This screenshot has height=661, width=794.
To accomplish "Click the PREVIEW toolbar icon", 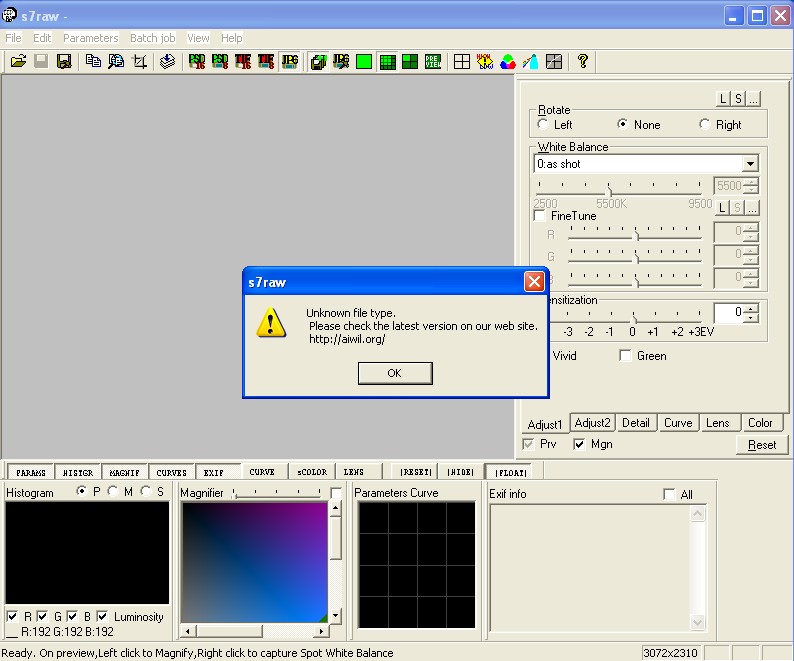I will pyautogui.click(x=433, y=62).
